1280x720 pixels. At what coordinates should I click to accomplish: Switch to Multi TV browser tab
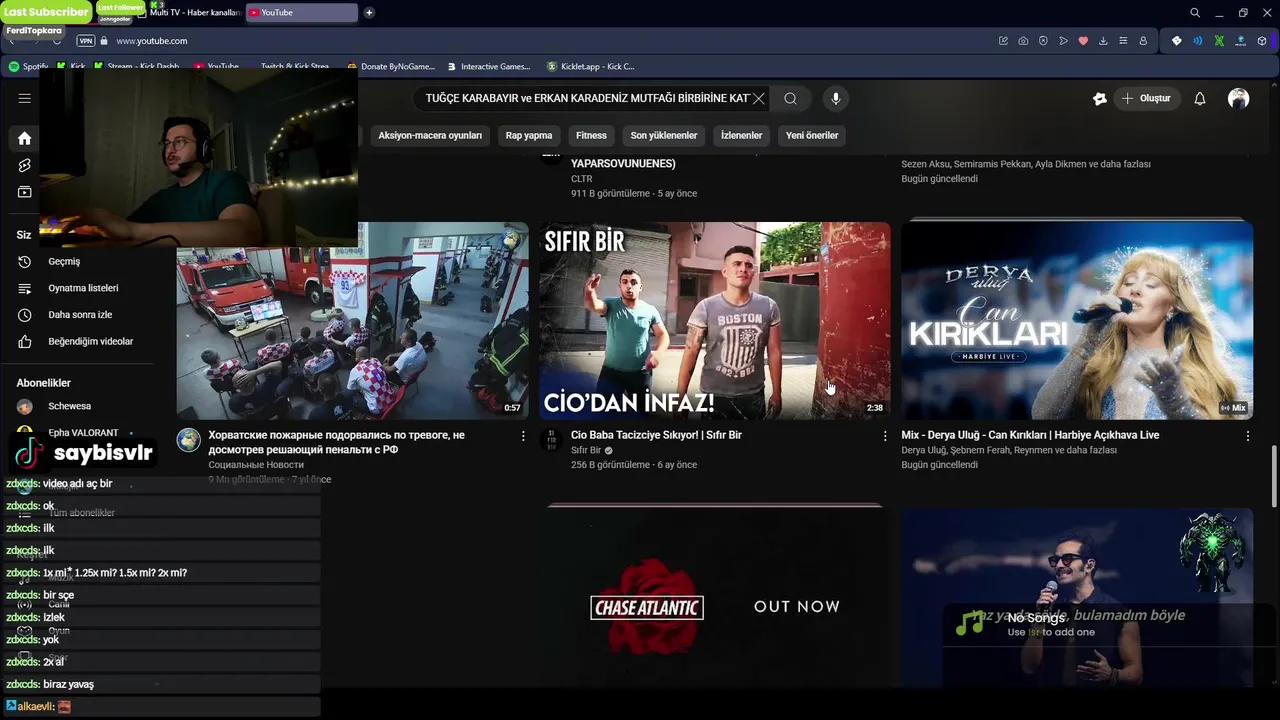coord(192,13)
